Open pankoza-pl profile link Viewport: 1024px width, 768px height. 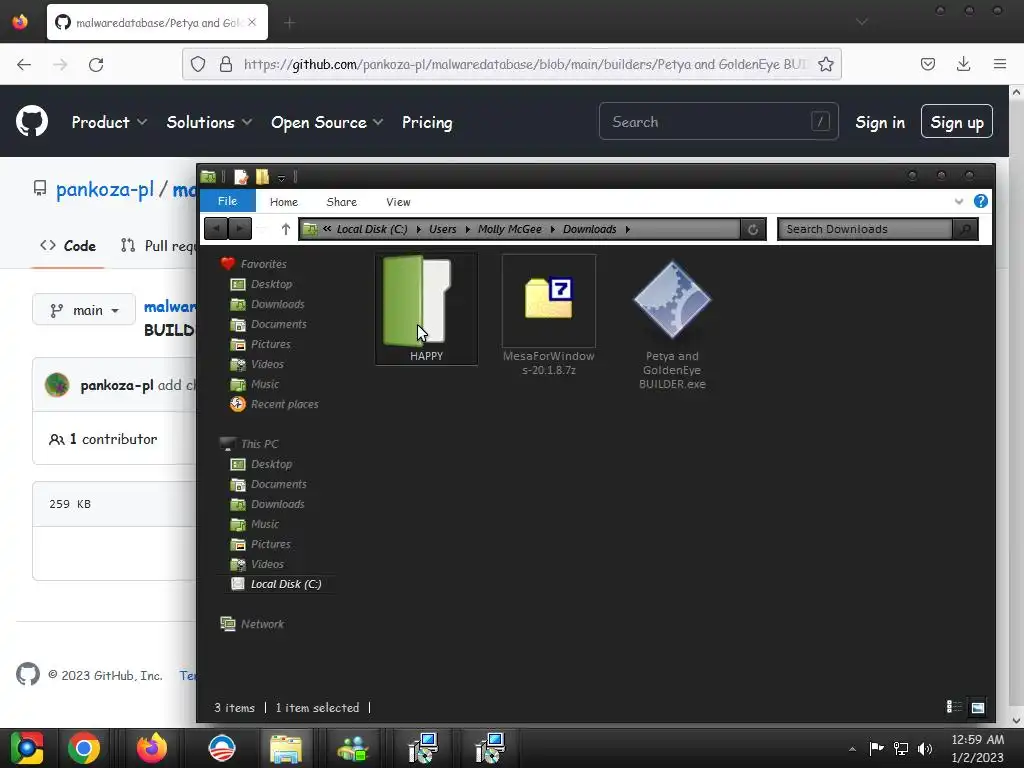(104, 189)
